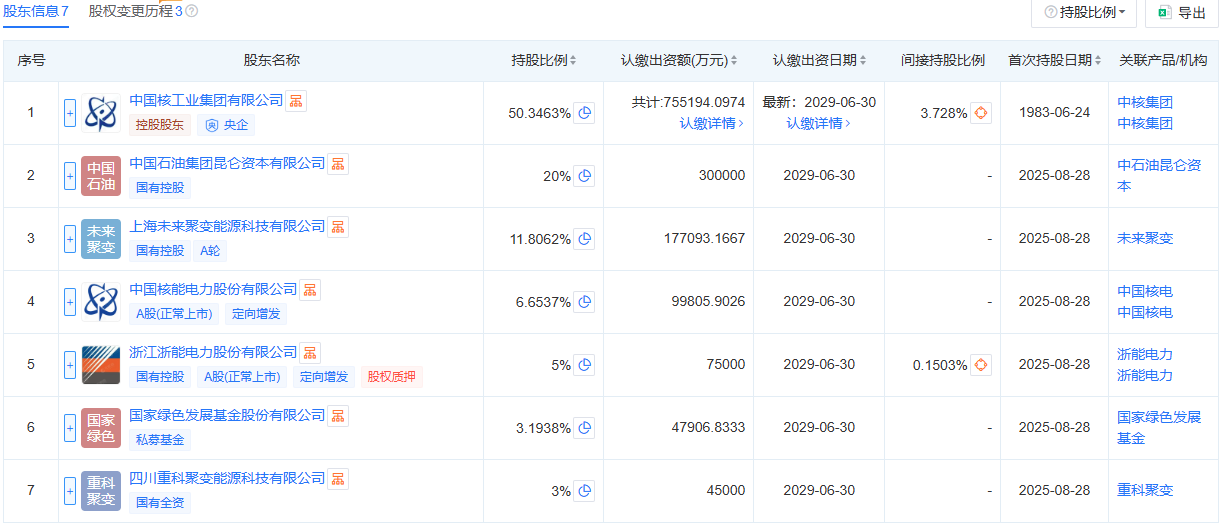Click subscribed amount cell 177093.1667
1221x530 pixels.
[704, 239]
